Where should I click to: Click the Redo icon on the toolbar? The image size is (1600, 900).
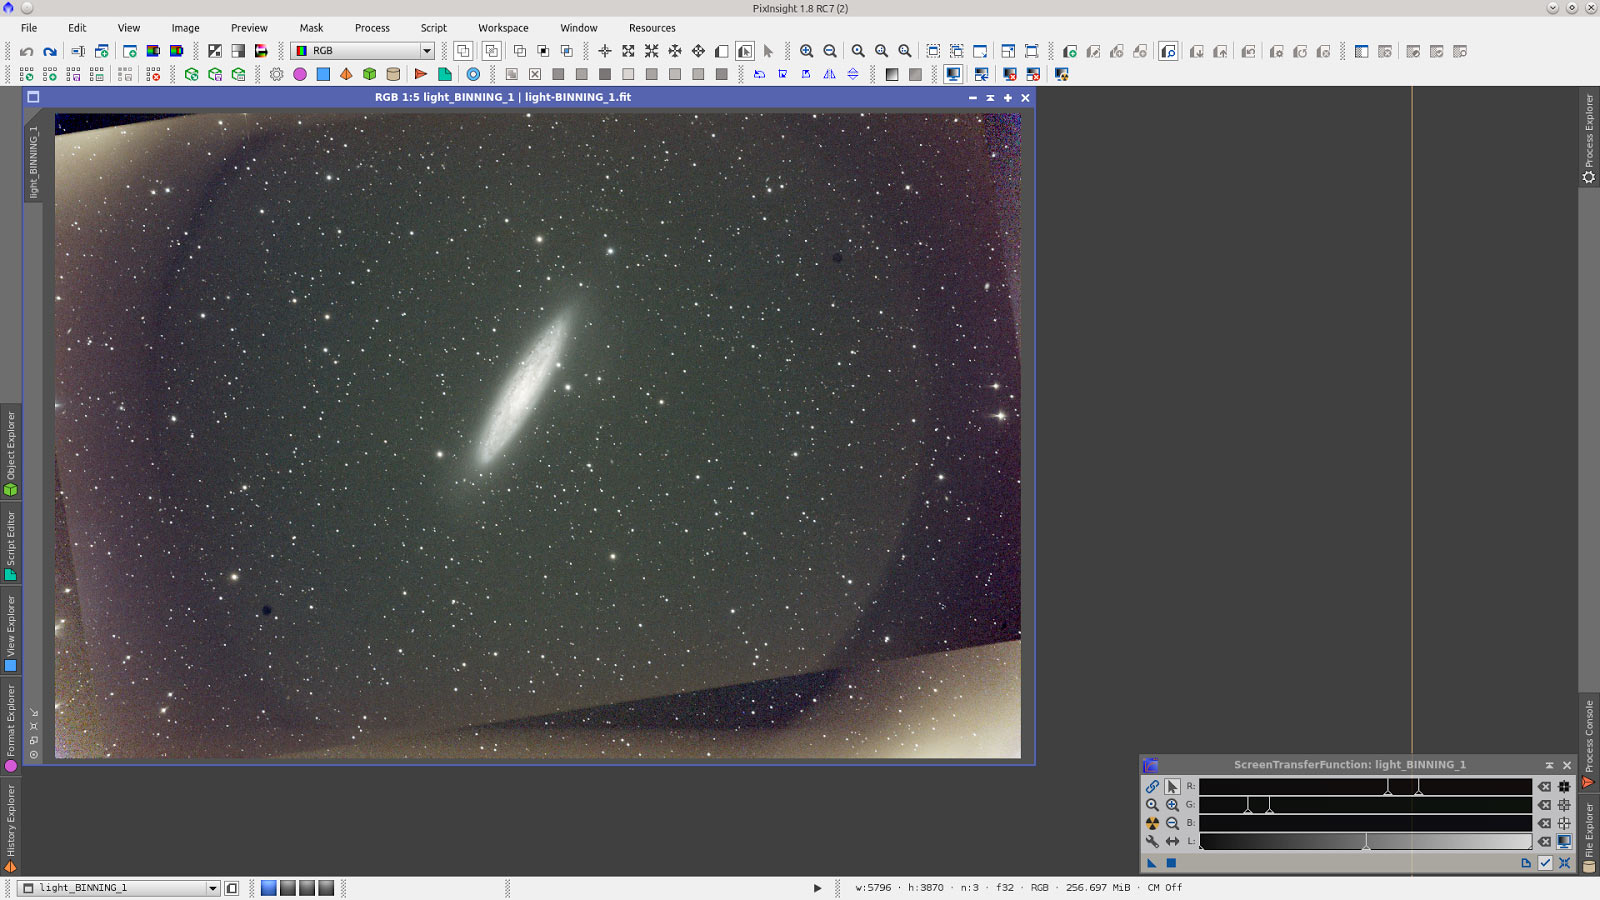(50, 50)
